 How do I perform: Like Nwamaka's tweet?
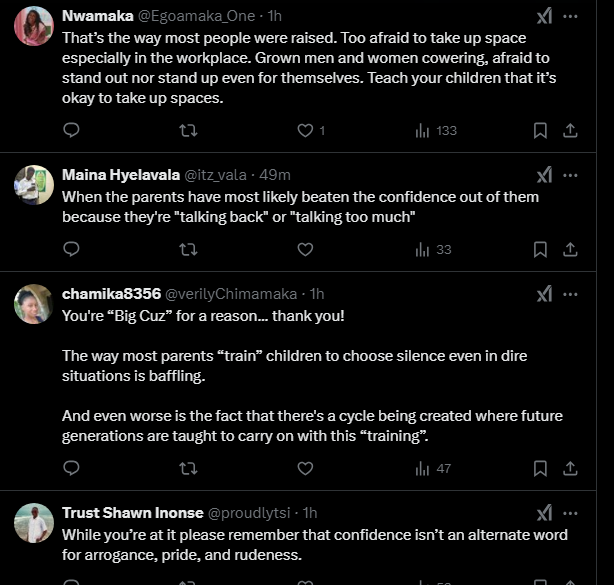[x=305, y=130]
